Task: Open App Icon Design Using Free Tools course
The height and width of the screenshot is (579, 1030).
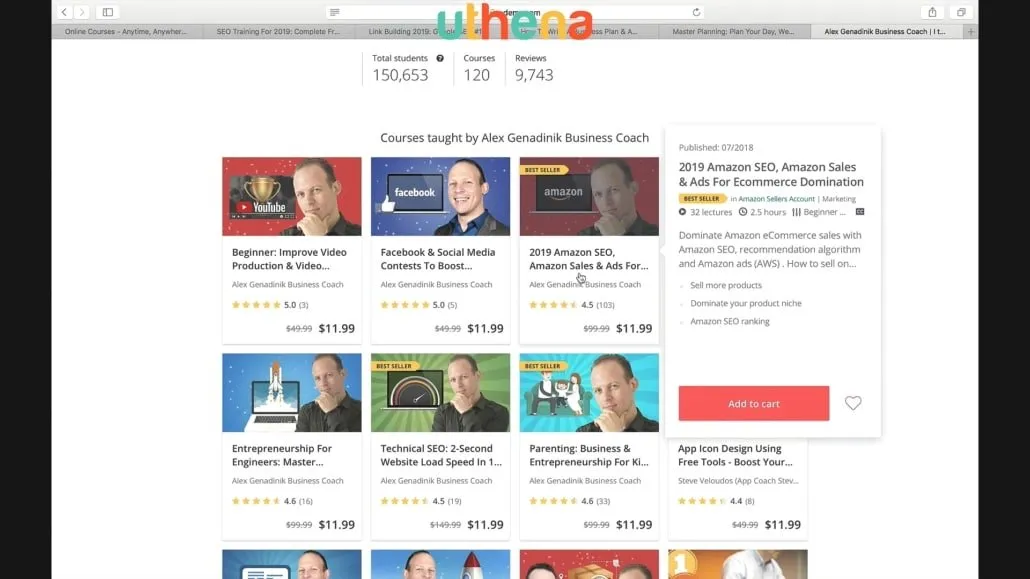Action: [735, 455]
